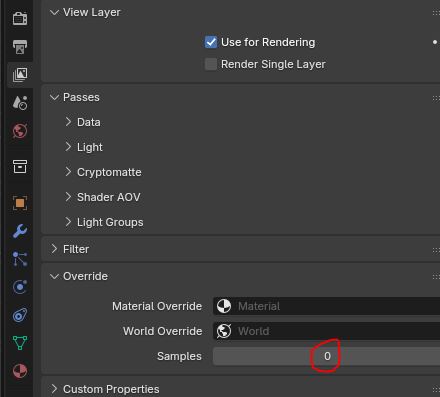Screen dimensions: 440x397
Task: Click the animate dot beside Use for Rendering
Action: point(435,42)
